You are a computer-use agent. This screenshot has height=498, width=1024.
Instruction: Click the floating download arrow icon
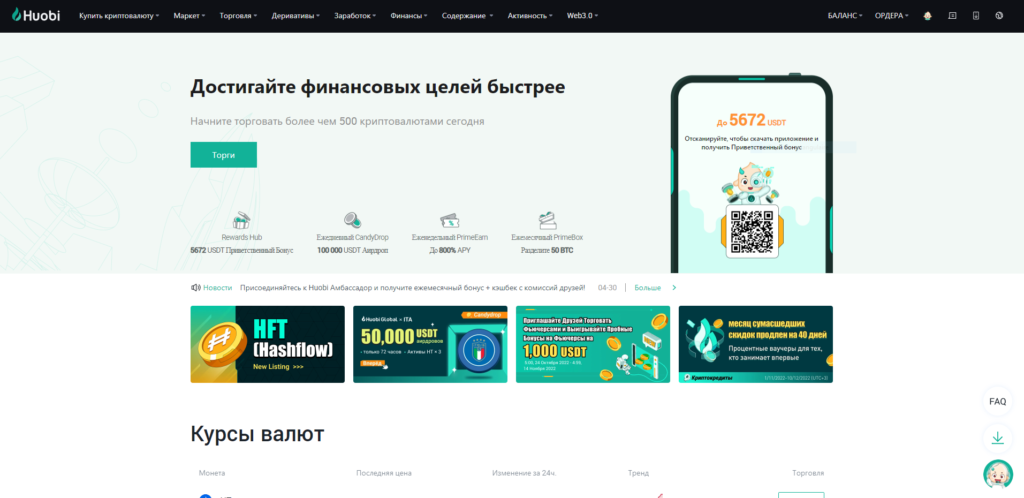[997, 438]
